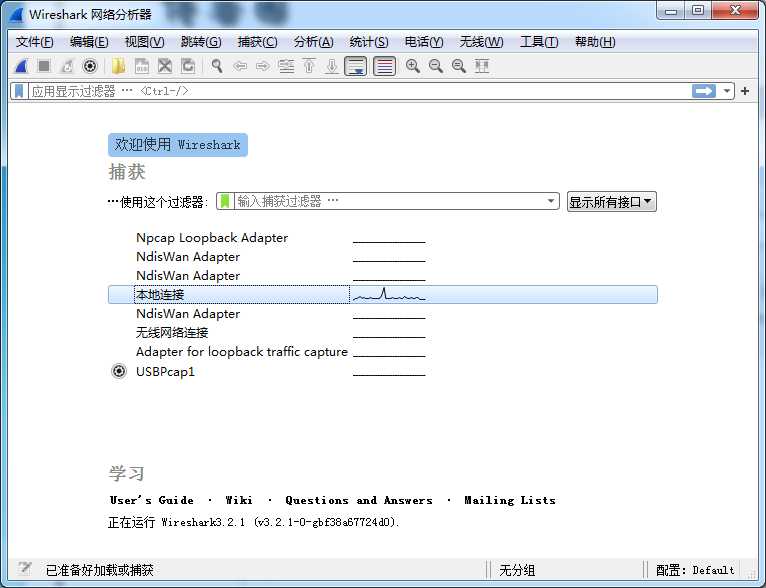
Task: Select Adapter for loopback traffic capture
Action: point(242,352)
